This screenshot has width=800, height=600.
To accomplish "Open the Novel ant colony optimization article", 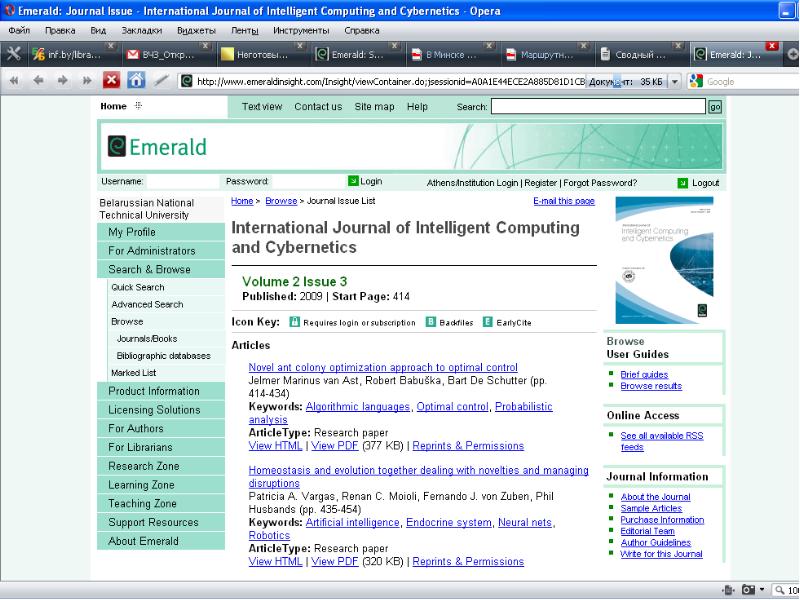I will click(x=382, y=367).
